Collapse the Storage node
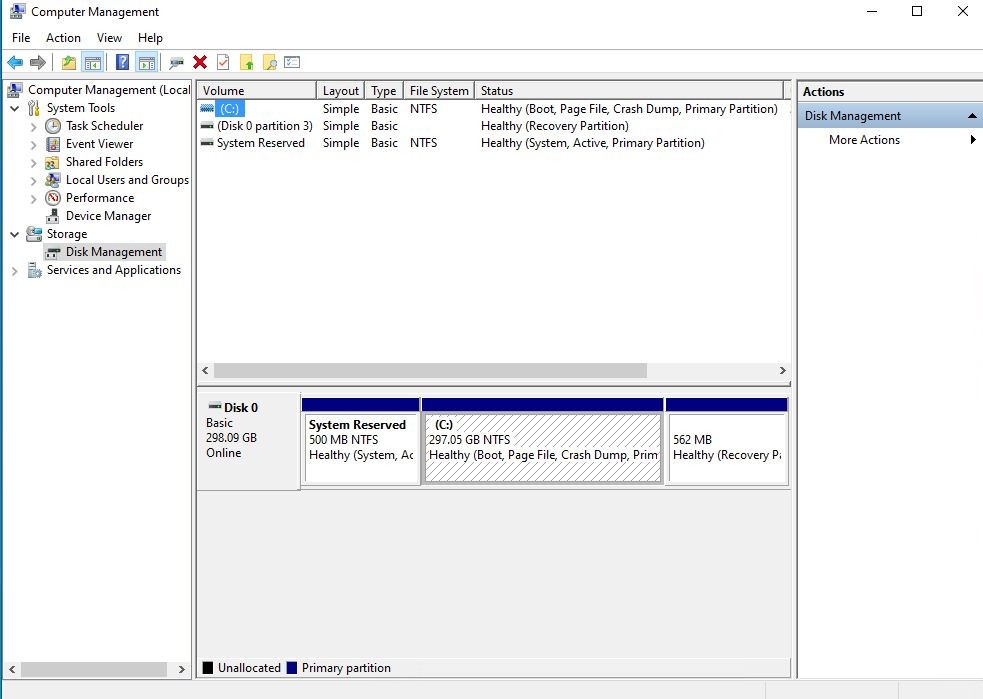Image resolution: width=983 pixels, height=699 pixels. point(14,234)
